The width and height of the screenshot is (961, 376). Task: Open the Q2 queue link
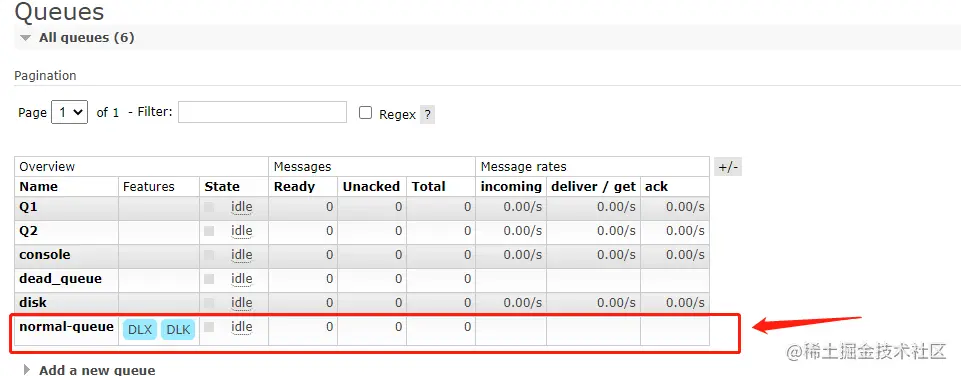click(28, 231)
